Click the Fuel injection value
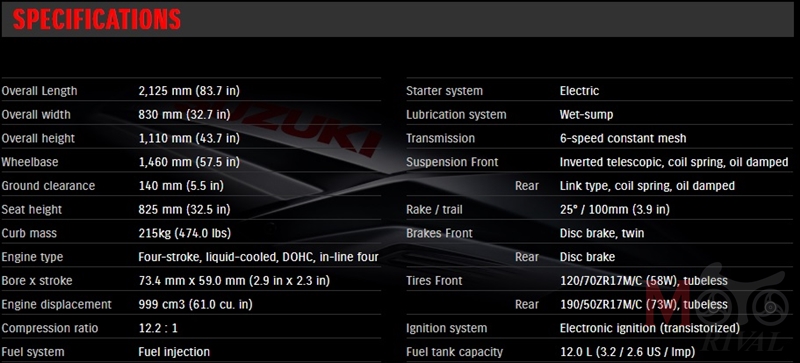 174,352
